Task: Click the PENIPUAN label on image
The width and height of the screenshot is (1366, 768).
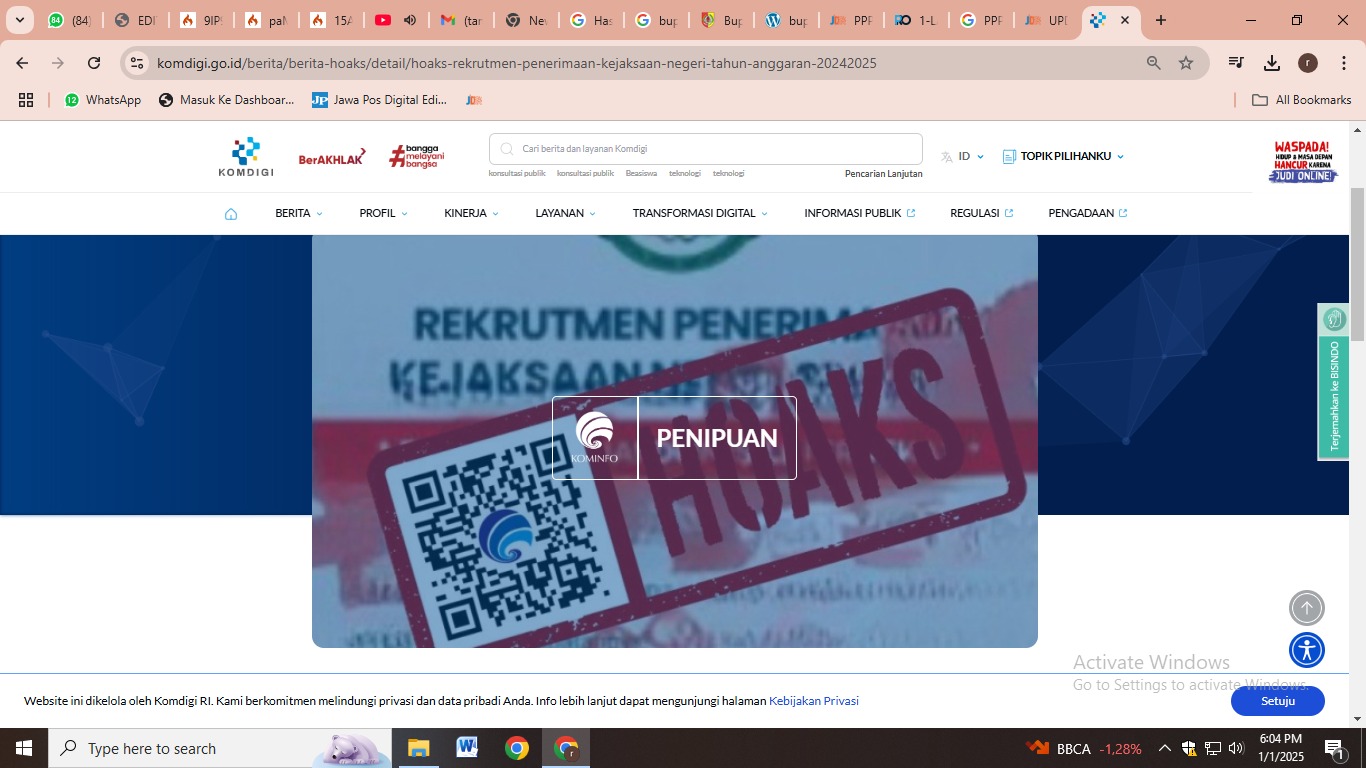Action: [717, 438]
